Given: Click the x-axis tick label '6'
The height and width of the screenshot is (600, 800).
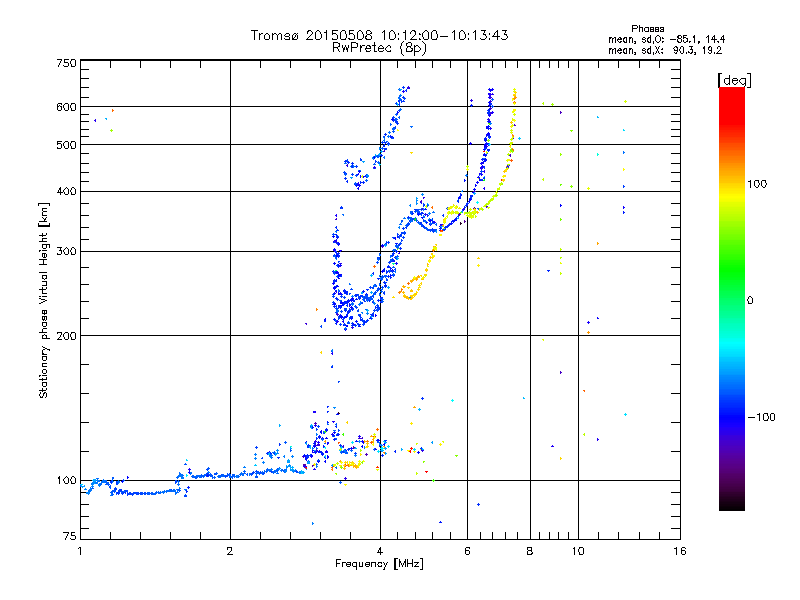Looking at the screenshot, I should 467,551.
